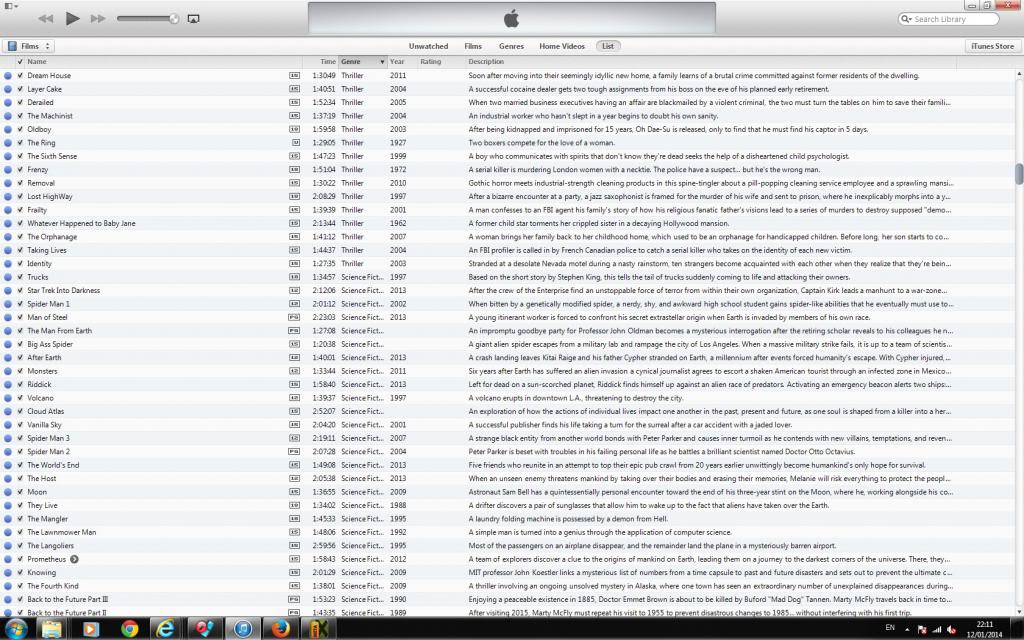This screenshot has width=1024, height=640.
Task: Sort by the Rating column header
Action: [431, 61]
